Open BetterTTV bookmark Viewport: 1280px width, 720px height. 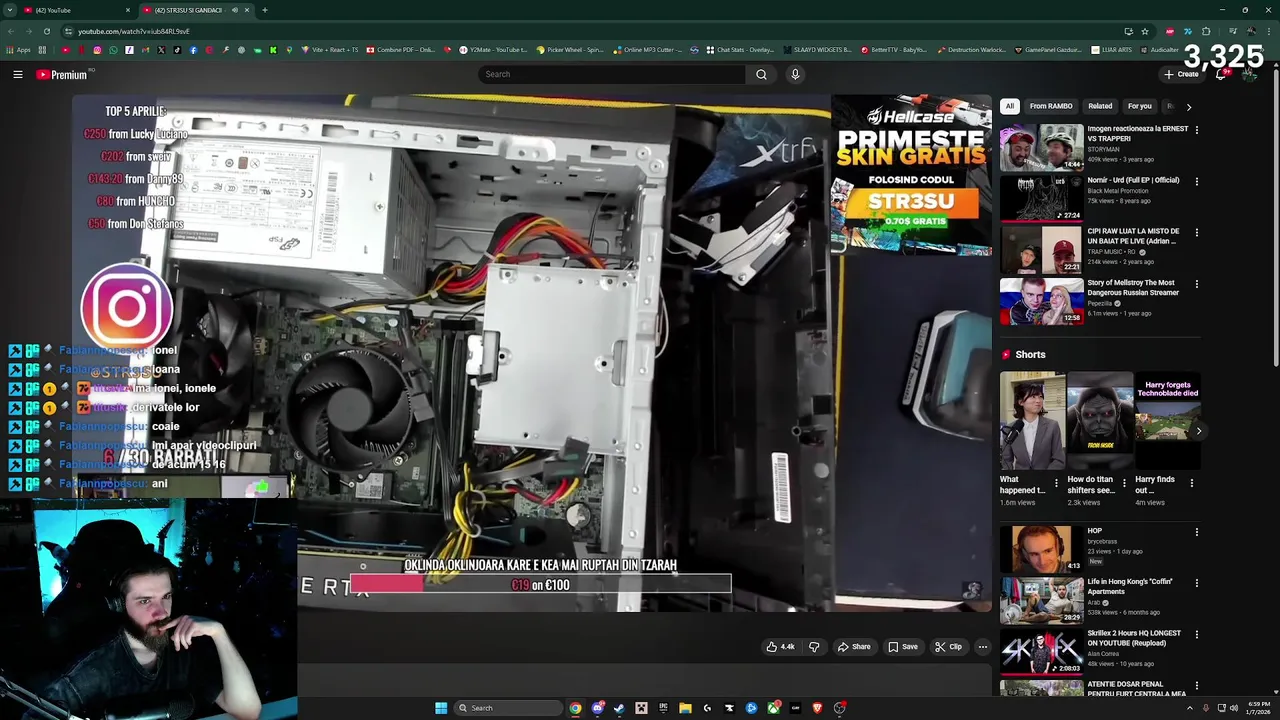coord(894,50)
